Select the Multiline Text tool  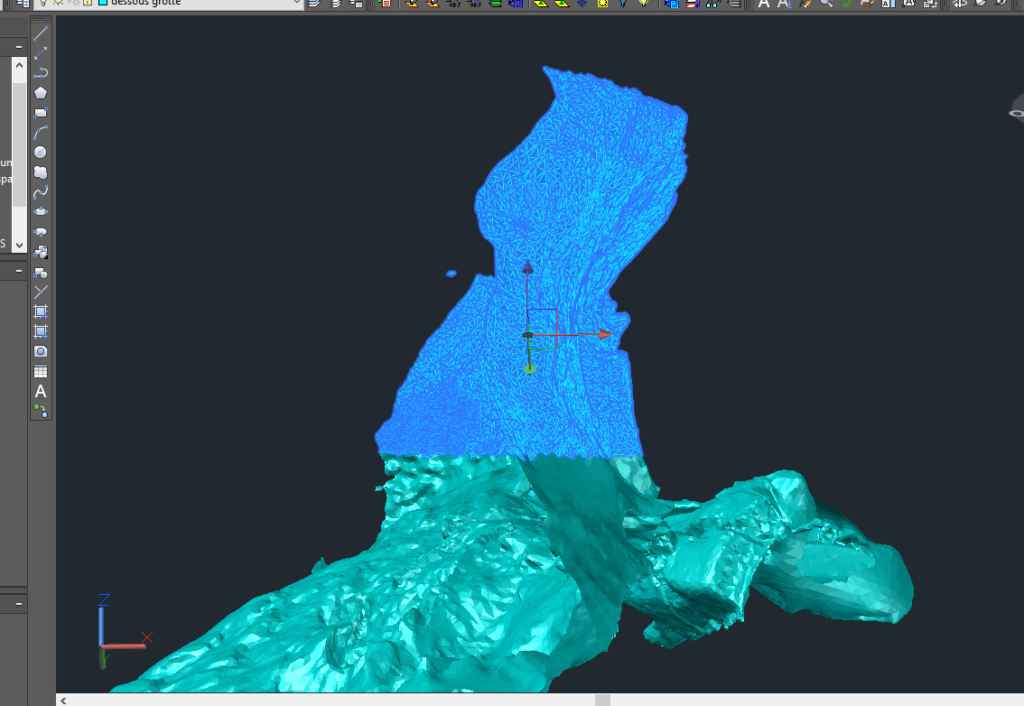pos(41,391)
